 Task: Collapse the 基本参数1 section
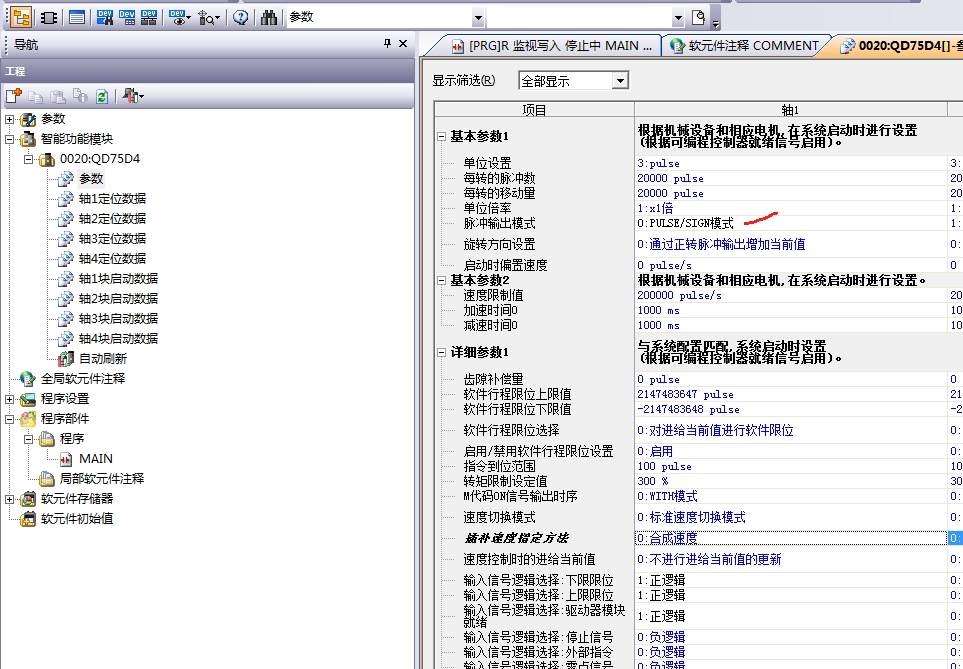[442, 136]
